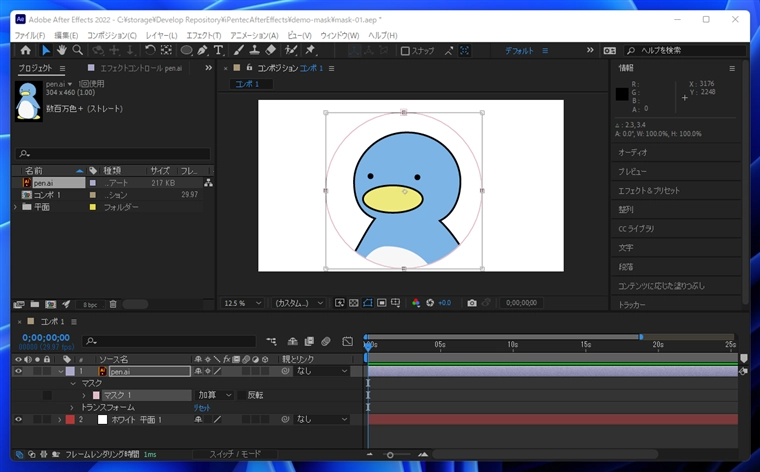Select the Pen tool in the toolbar

[x=203, y=50]
